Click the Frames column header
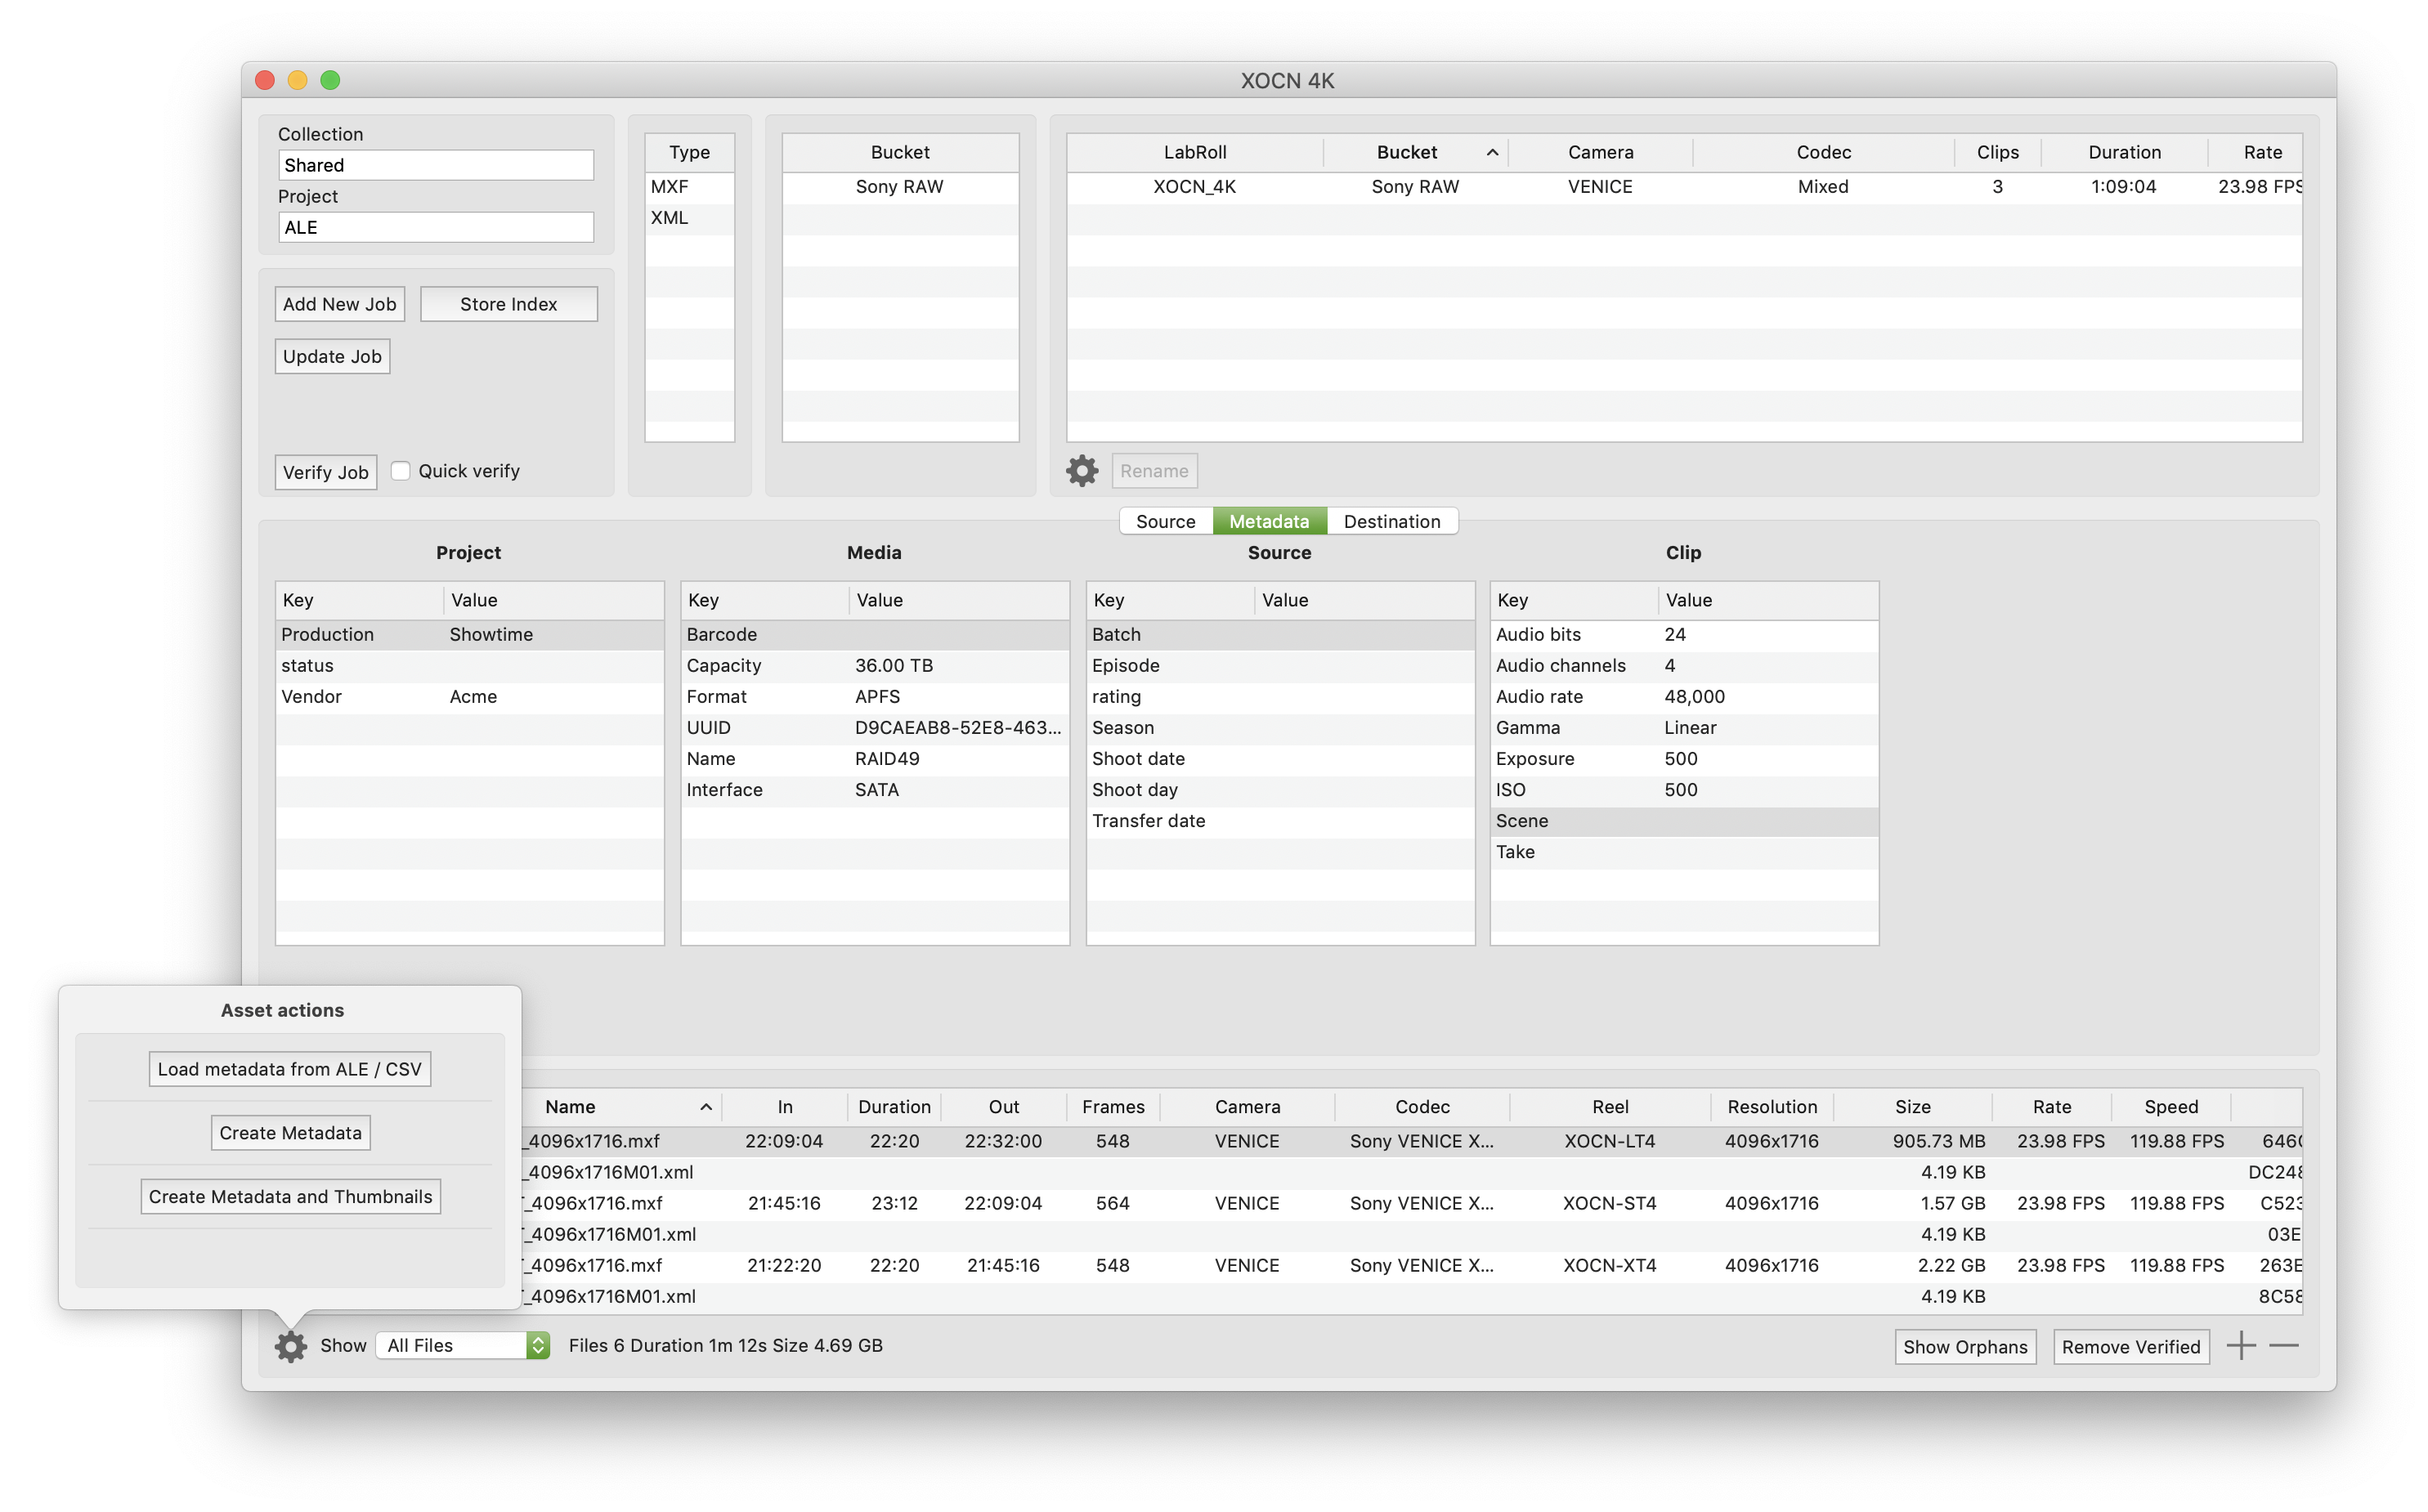 coord(1113,1107)
